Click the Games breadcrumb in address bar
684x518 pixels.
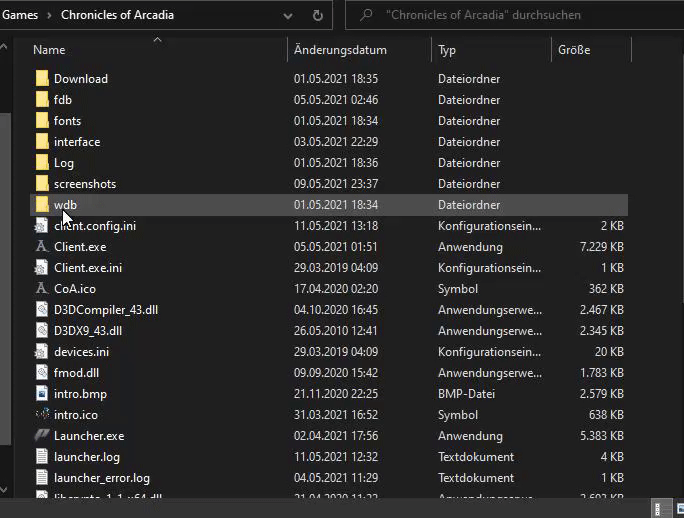click(20, 15)
